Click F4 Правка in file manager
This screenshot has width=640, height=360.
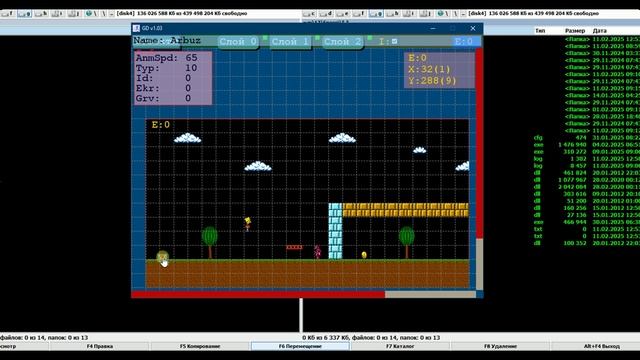100,346
